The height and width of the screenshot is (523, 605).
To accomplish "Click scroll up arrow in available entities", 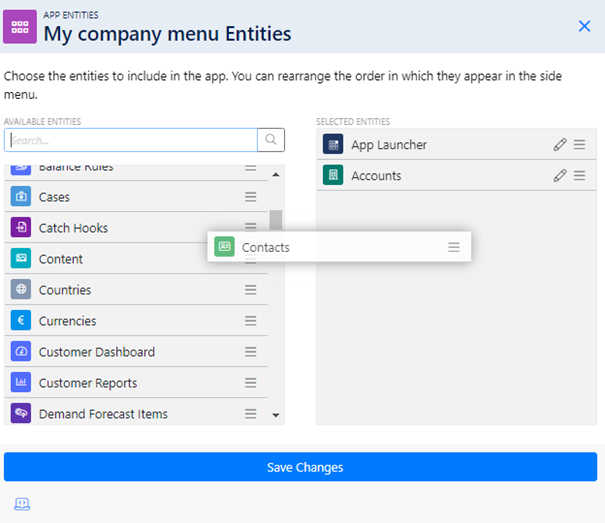I will point(275,174).
